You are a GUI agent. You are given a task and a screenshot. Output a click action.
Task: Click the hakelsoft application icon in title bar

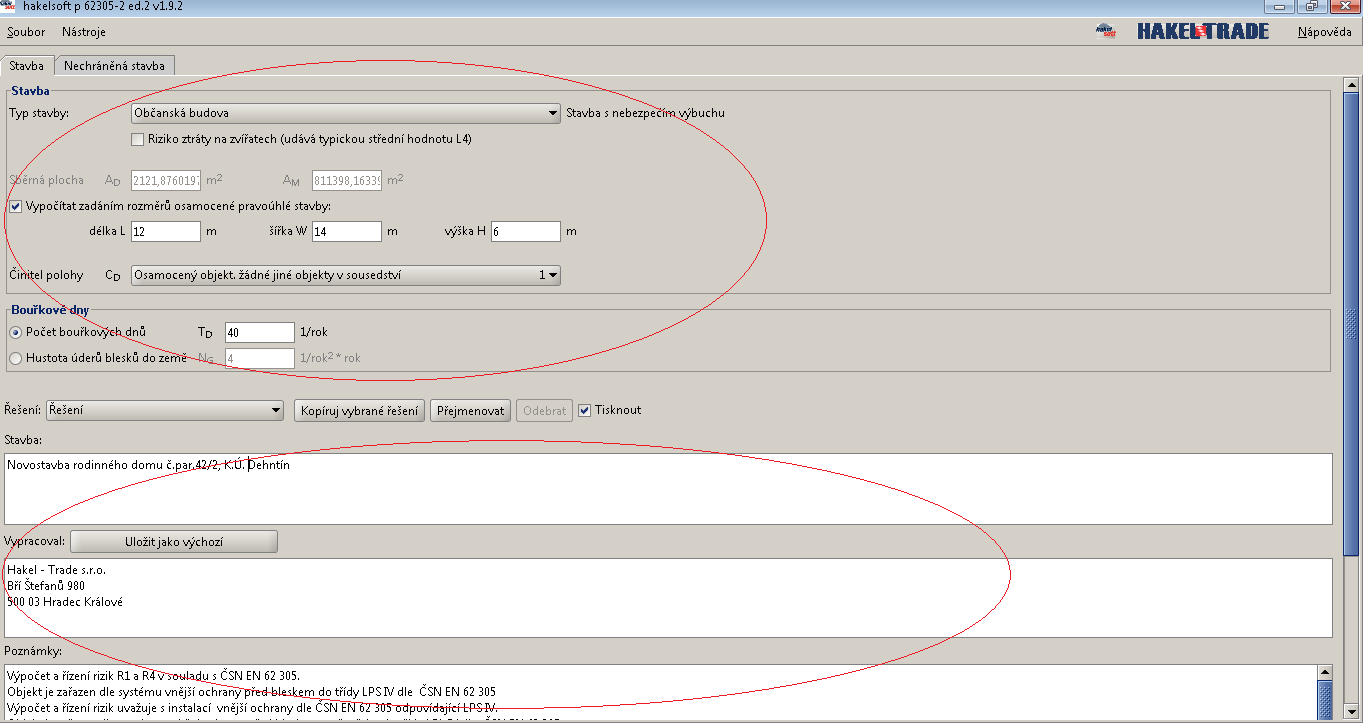tap(9, 6)
